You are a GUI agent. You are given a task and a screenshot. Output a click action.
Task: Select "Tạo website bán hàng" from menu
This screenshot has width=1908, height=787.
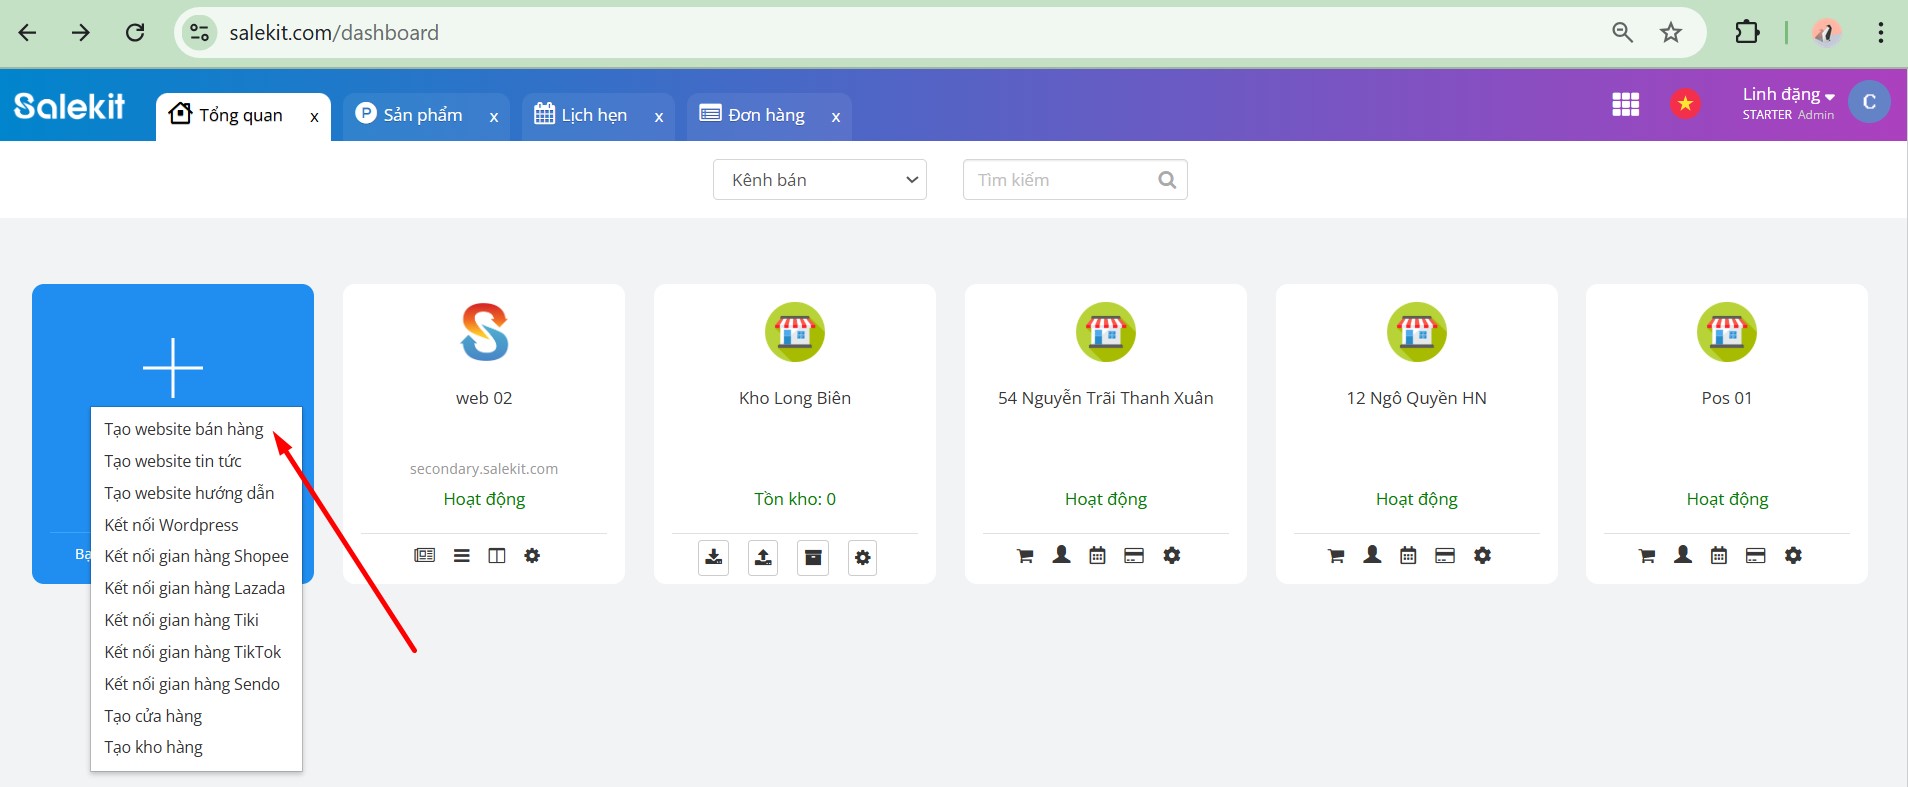tap(184, 429)
